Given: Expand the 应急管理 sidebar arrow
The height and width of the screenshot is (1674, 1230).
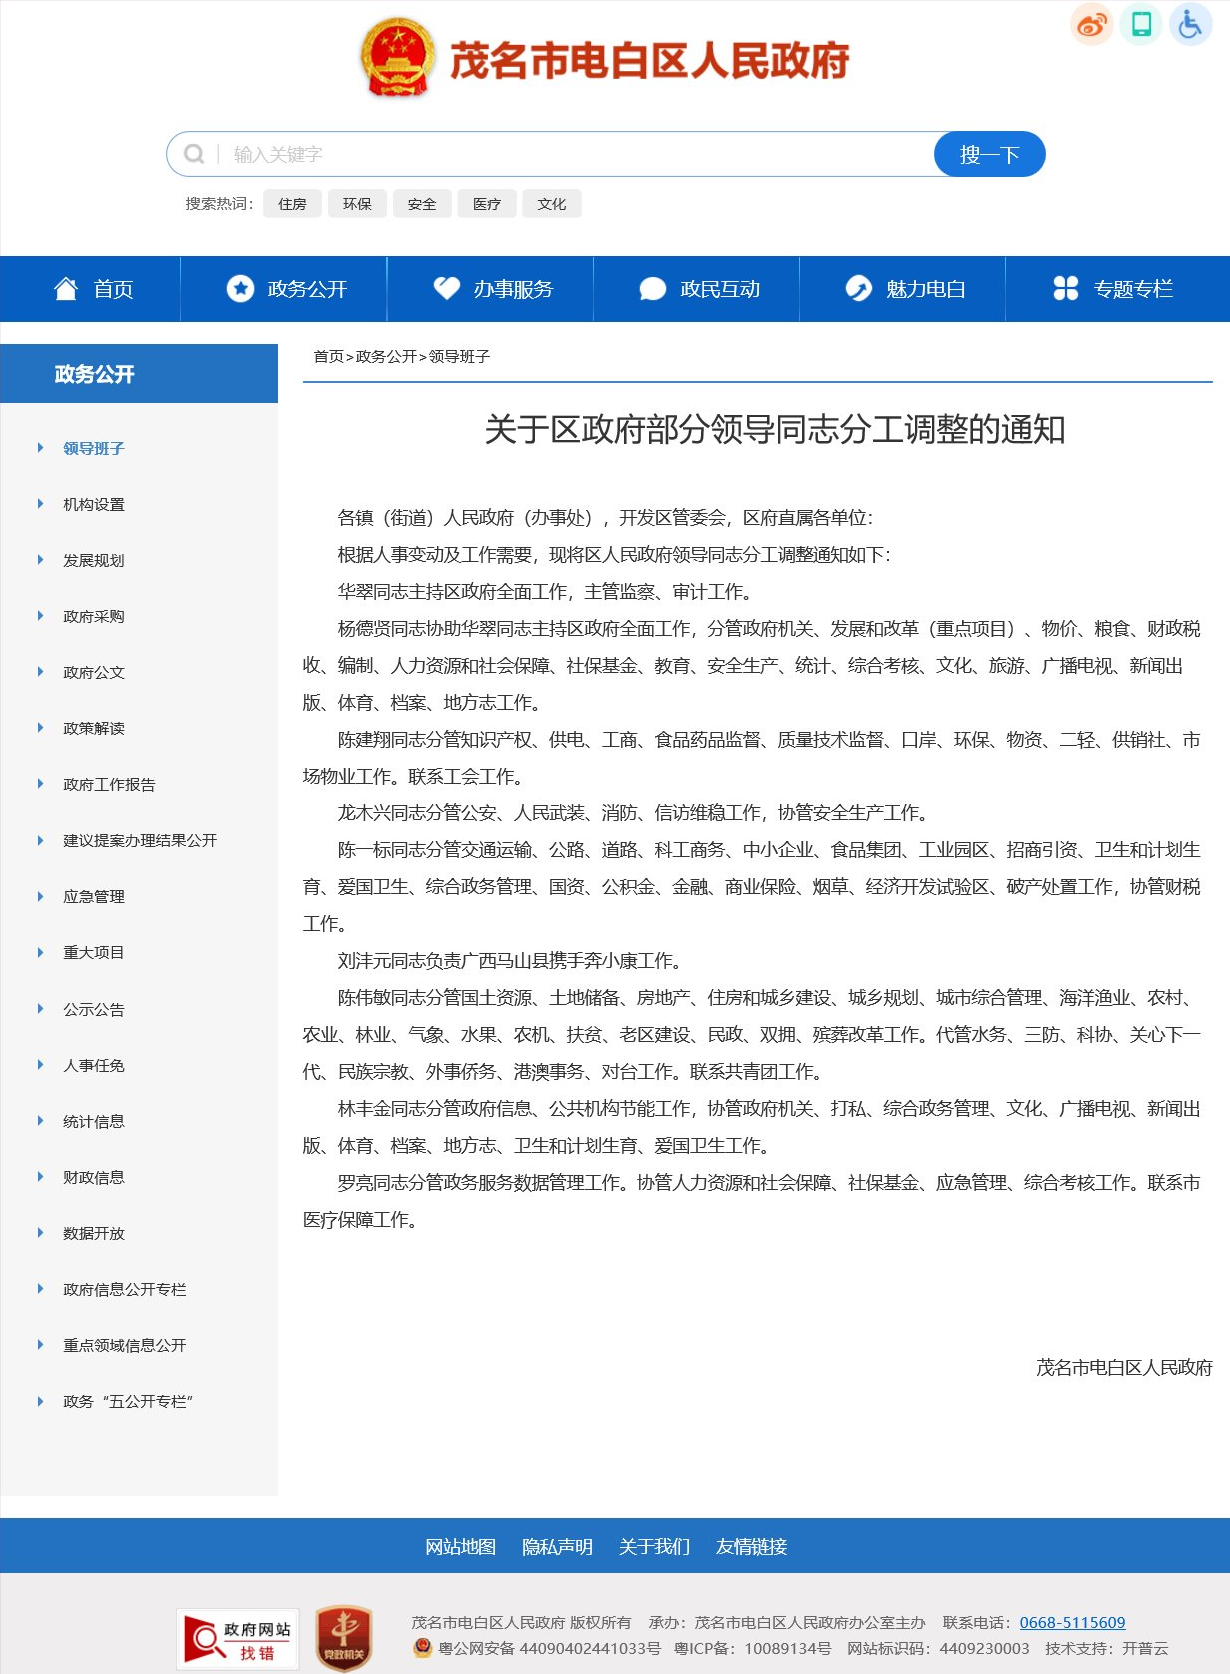Looking at the screenshot, I should [x=40, y=896].
